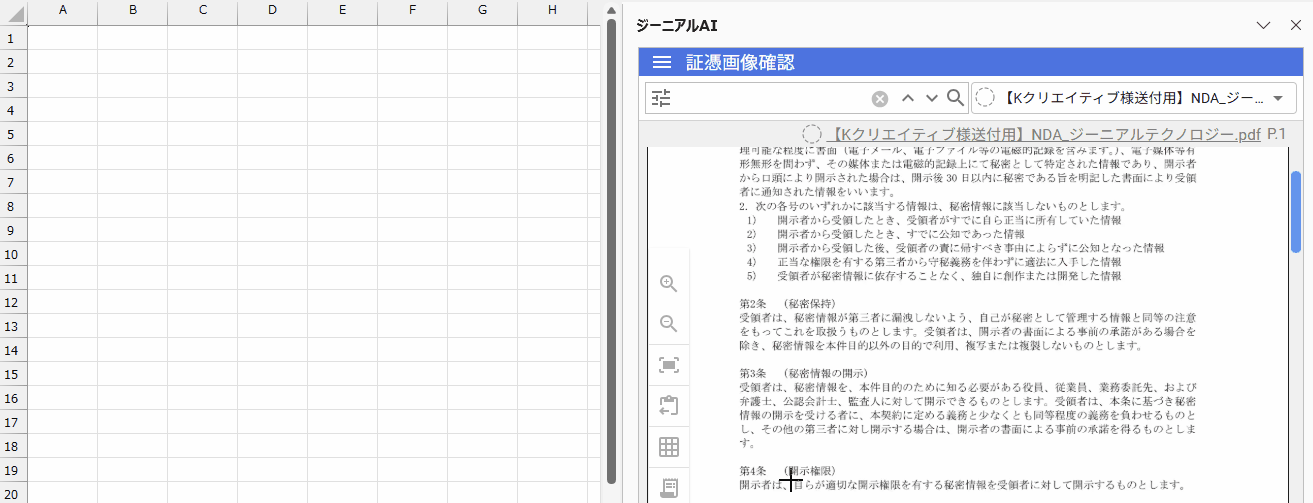
Task: Fit the document to the view
Action: click(669, 365)
